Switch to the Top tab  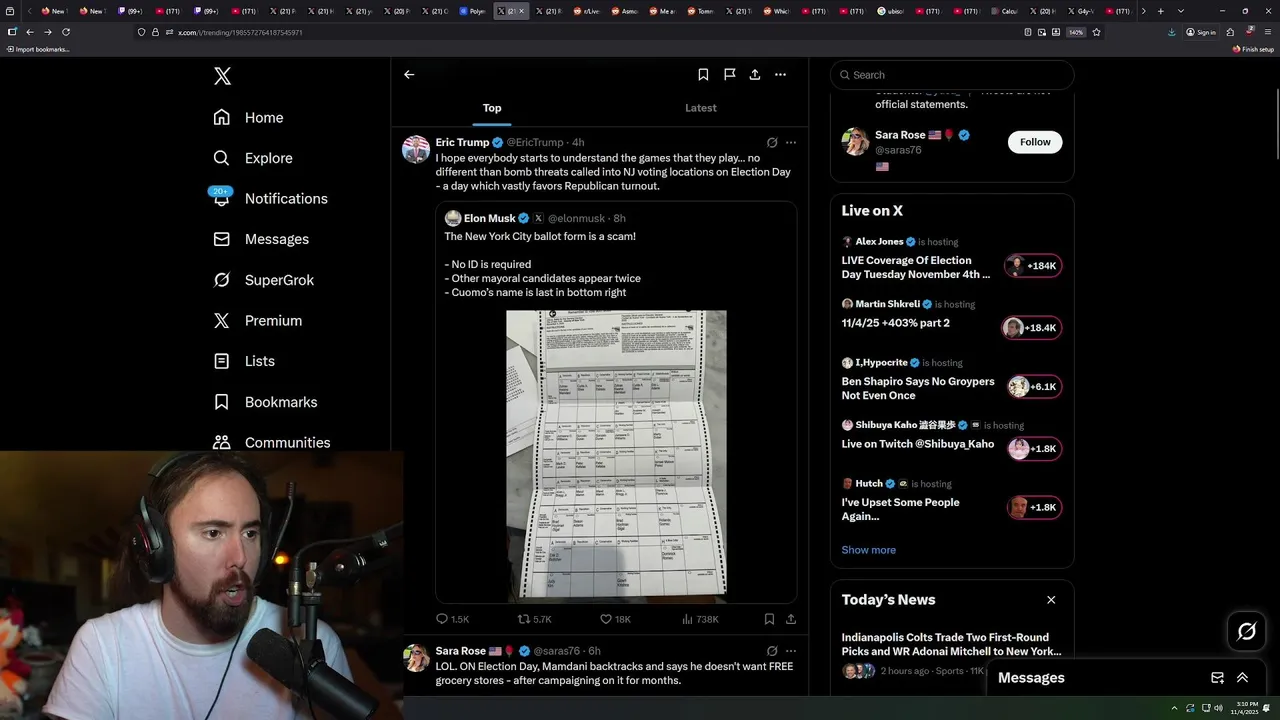(x=492, y=108)
